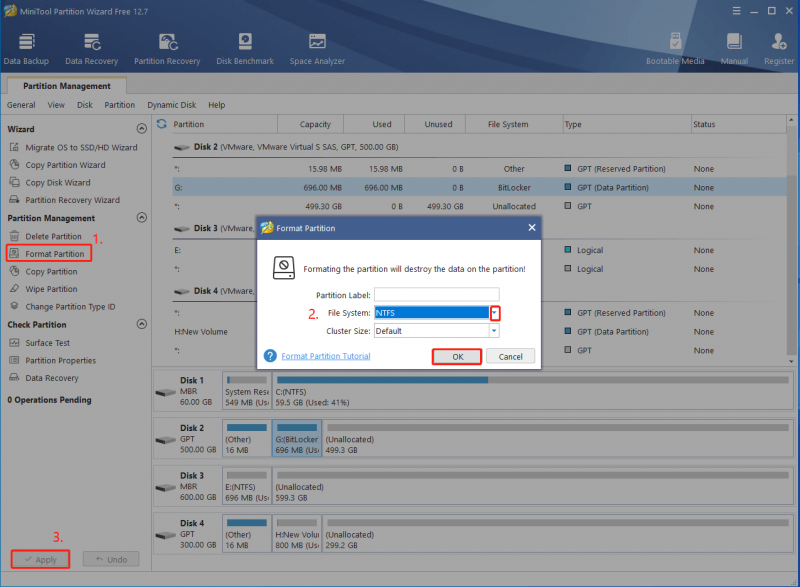Image resolution: width=800 pixels, height=587 pixels.
Task: Choose Copy Partition in sidebar
Action: point(44,271)
